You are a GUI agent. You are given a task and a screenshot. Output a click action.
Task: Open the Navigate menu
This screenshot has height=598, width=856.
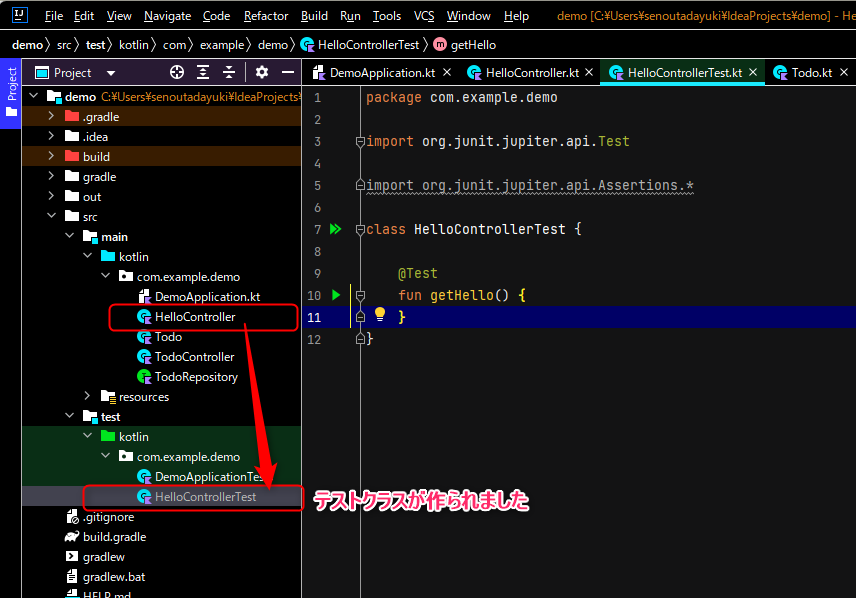[167, 16]
